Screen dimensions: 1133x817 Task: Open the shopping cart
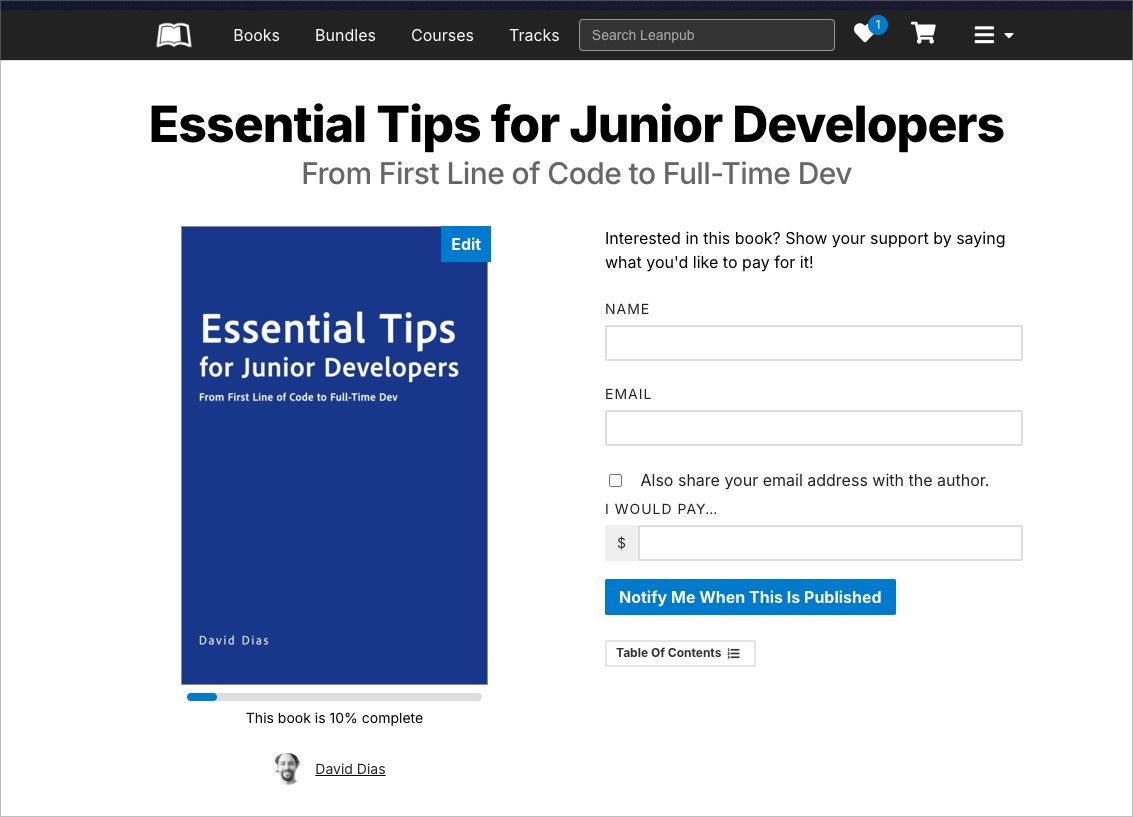point(923,33)
